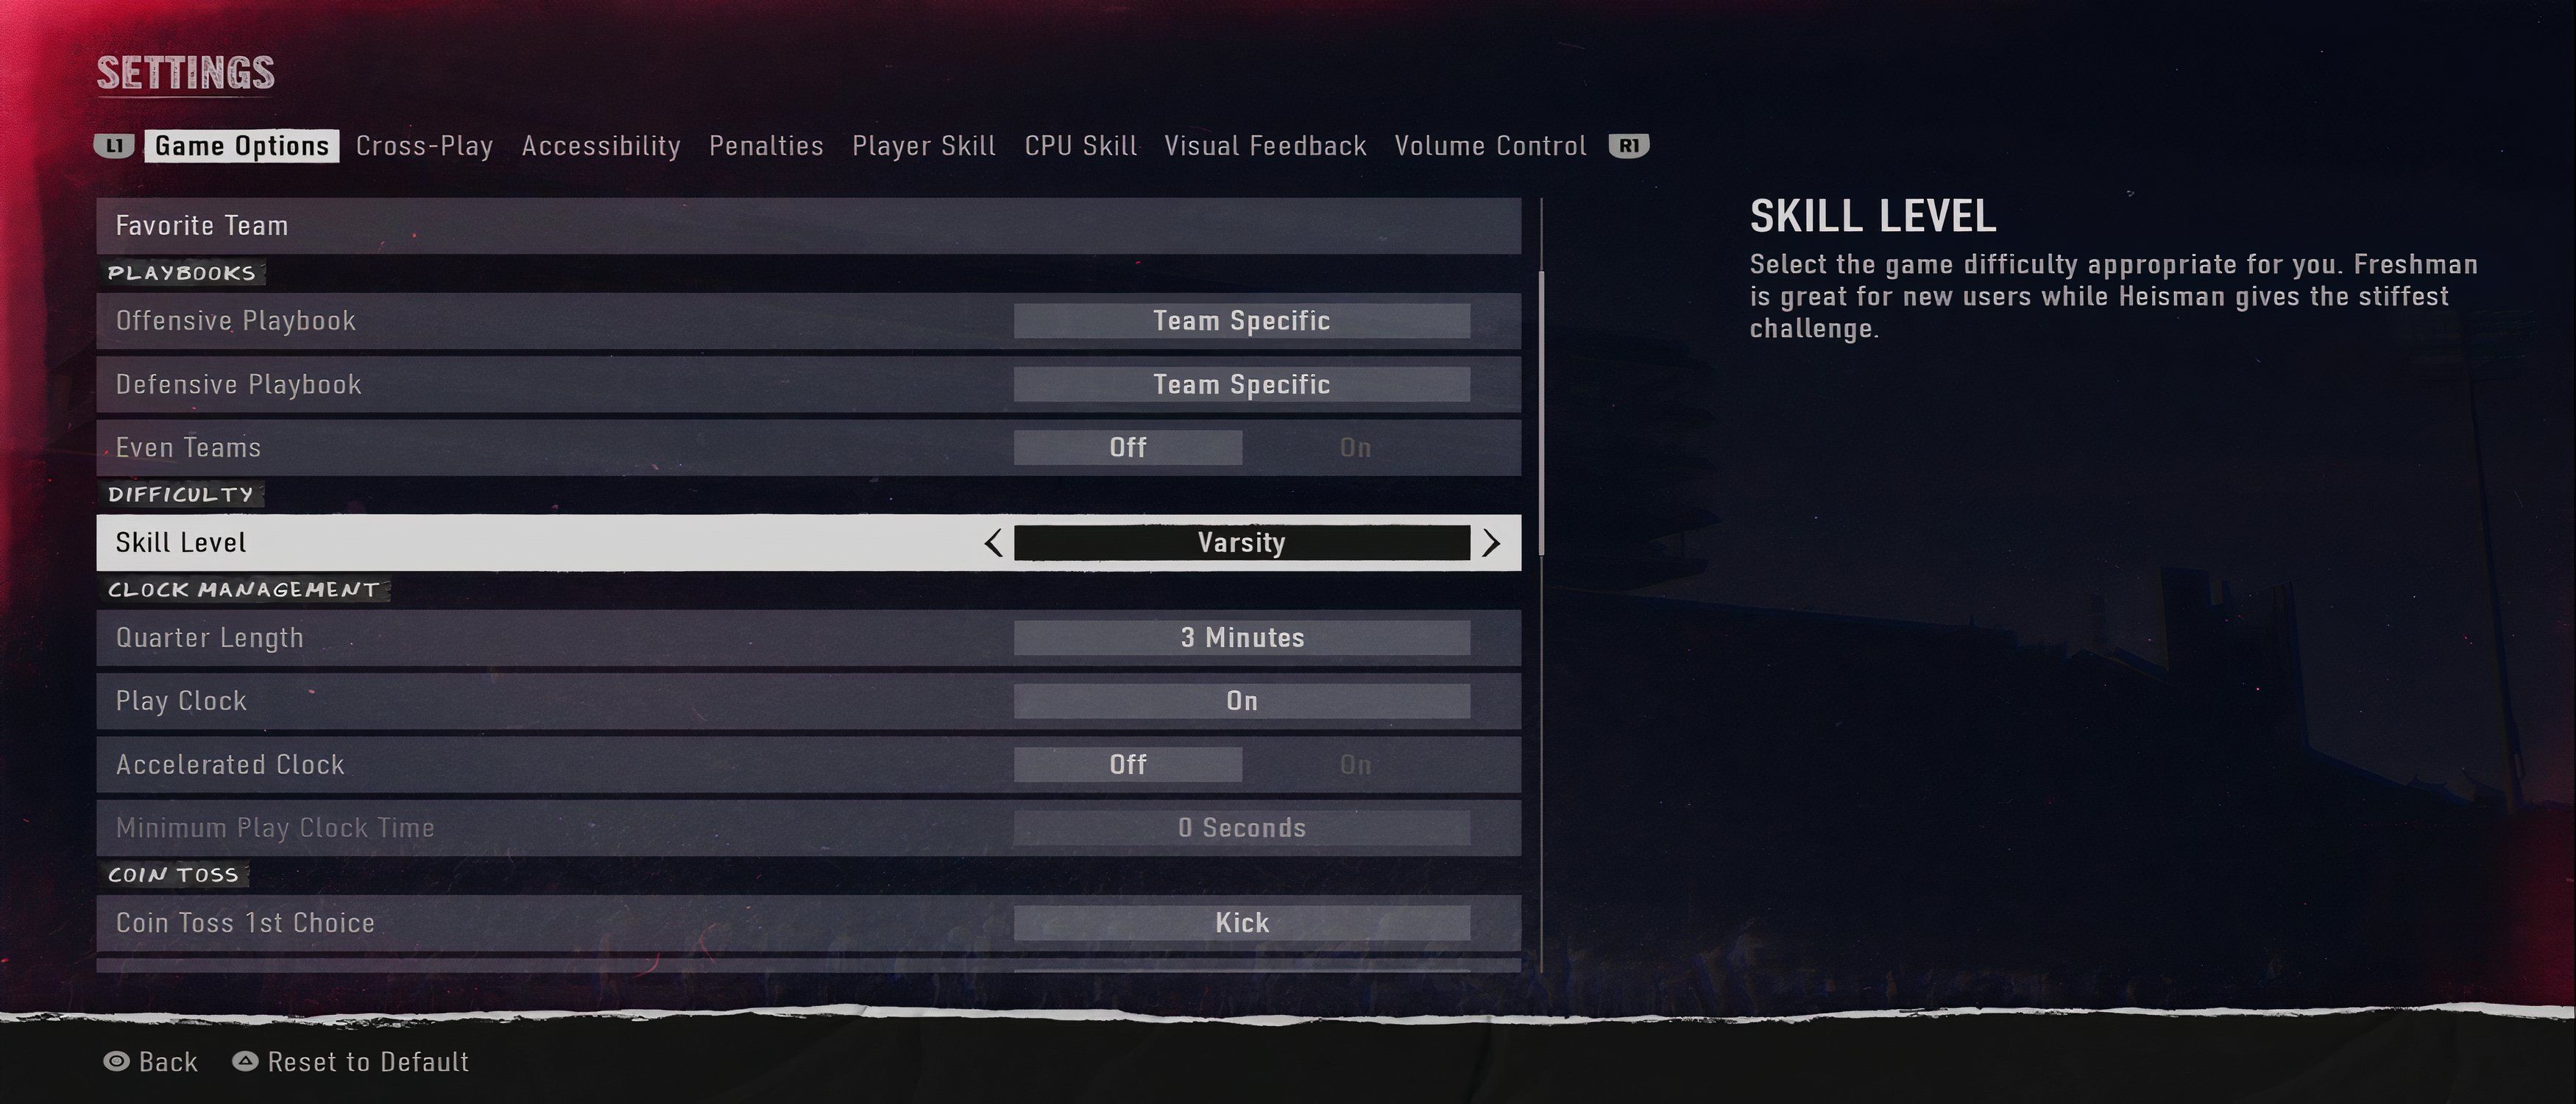Toggle Even Teams to On

pos(1356,447)
